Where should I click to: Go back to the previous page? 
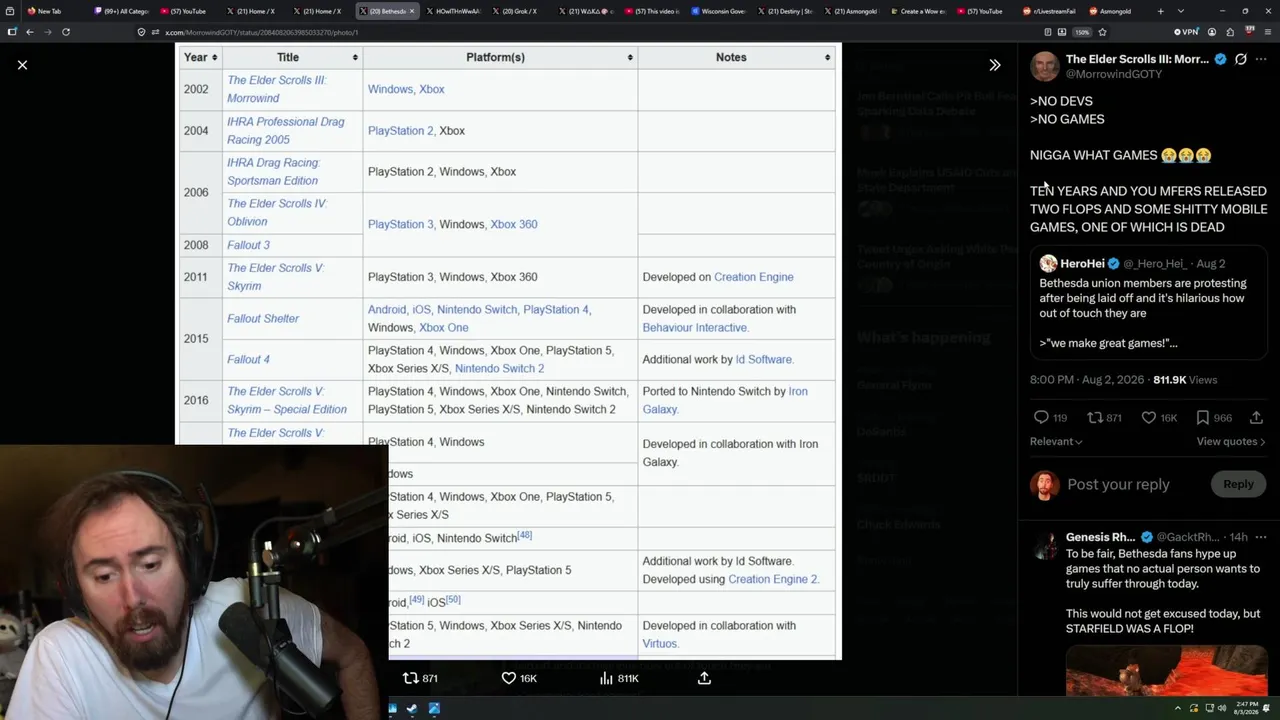pos(30,32)
